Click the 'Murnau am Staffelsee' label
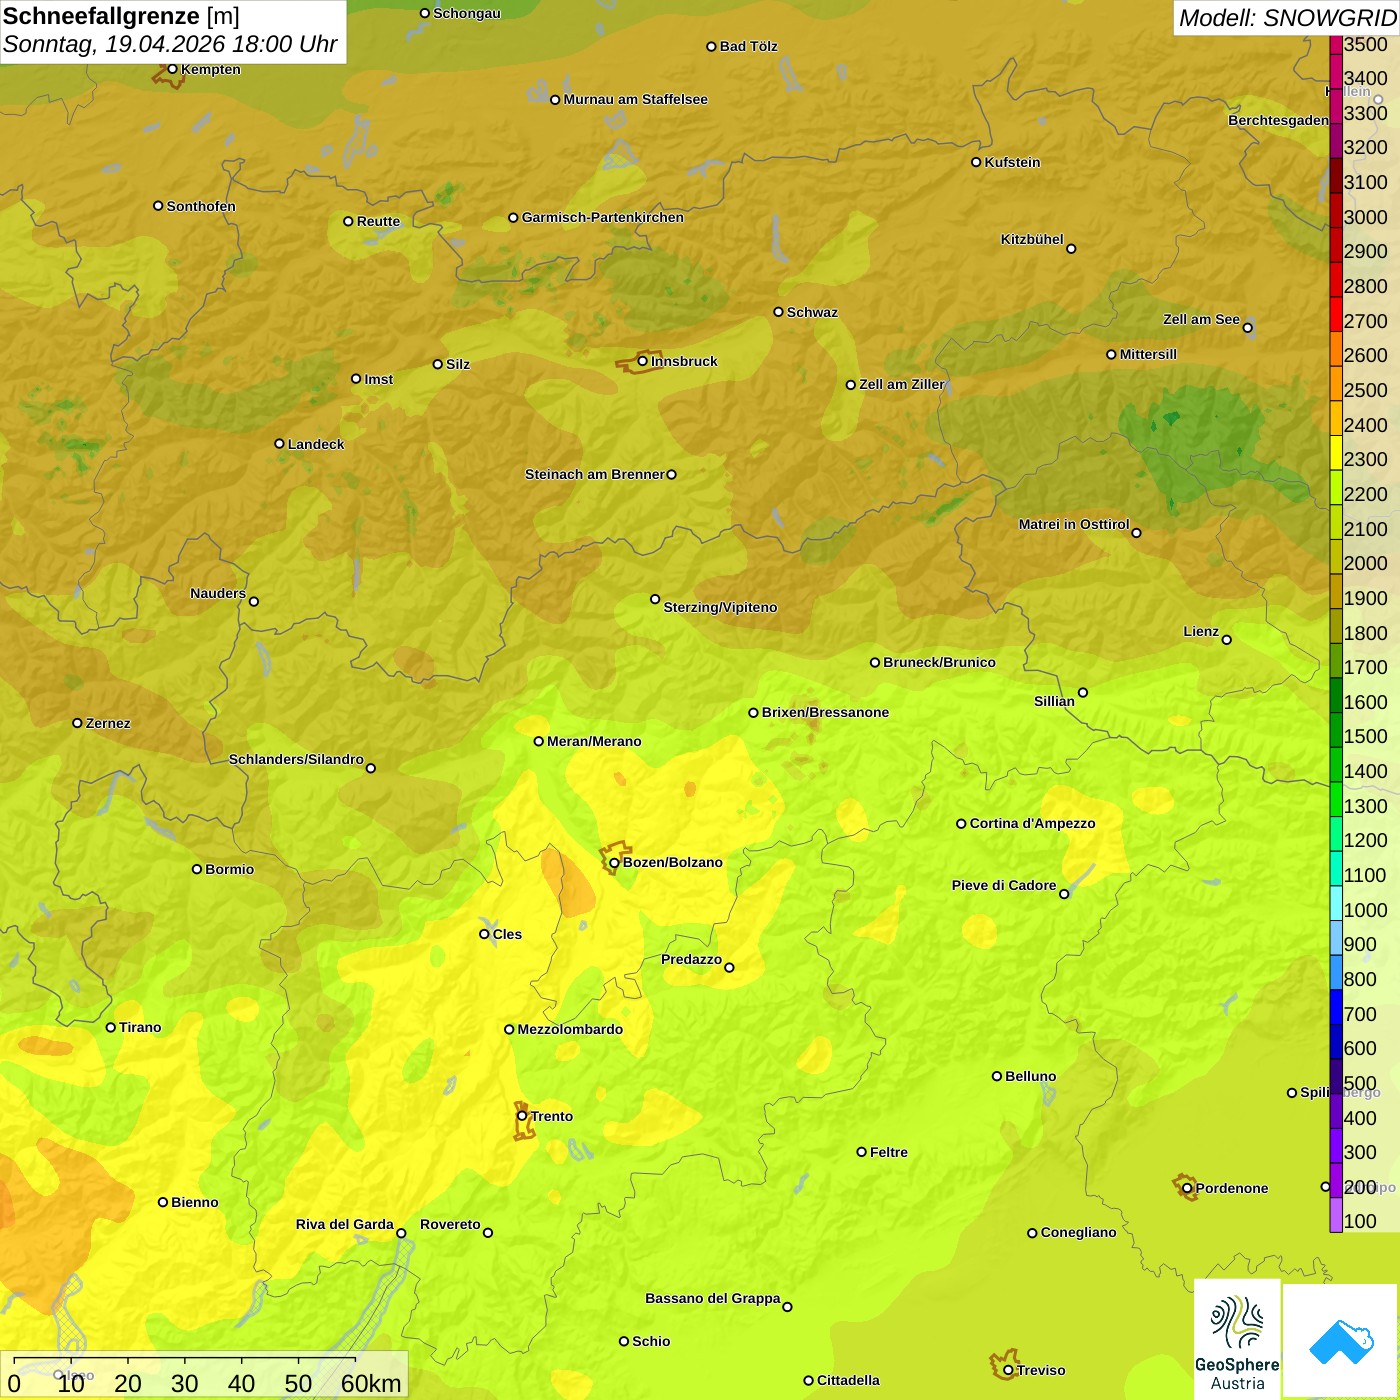The image size is (1400, 1400). click(x=635, y=99)
